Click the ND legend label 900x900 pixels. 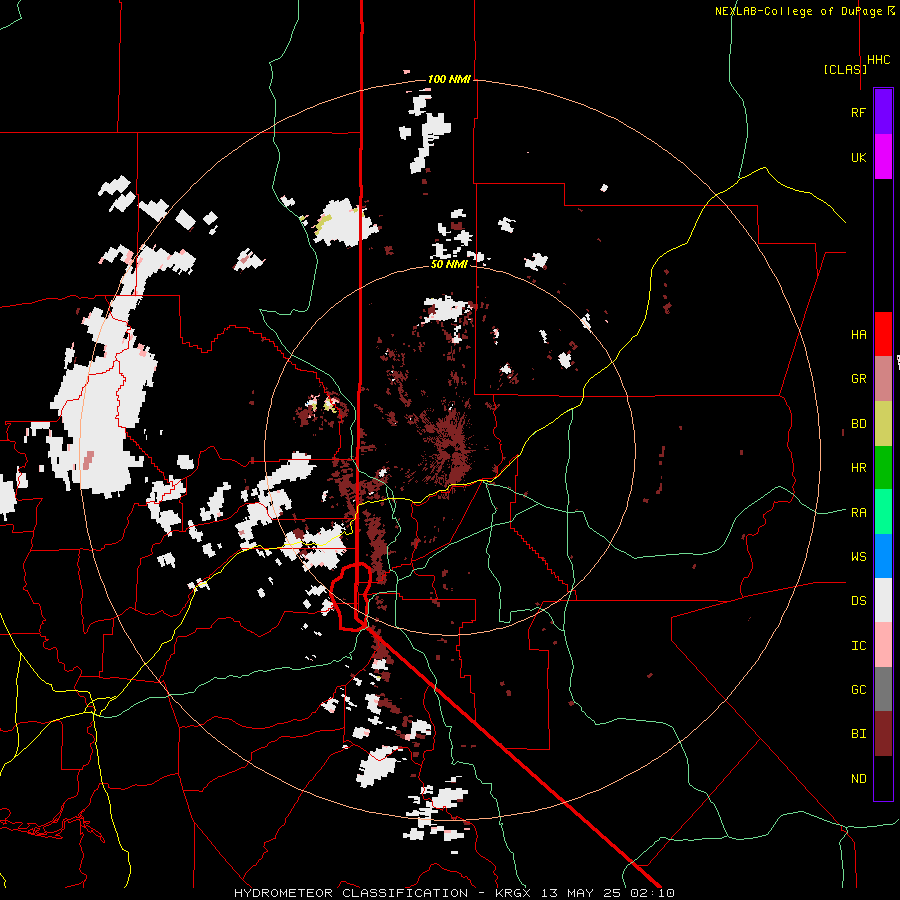coord(858,778)
